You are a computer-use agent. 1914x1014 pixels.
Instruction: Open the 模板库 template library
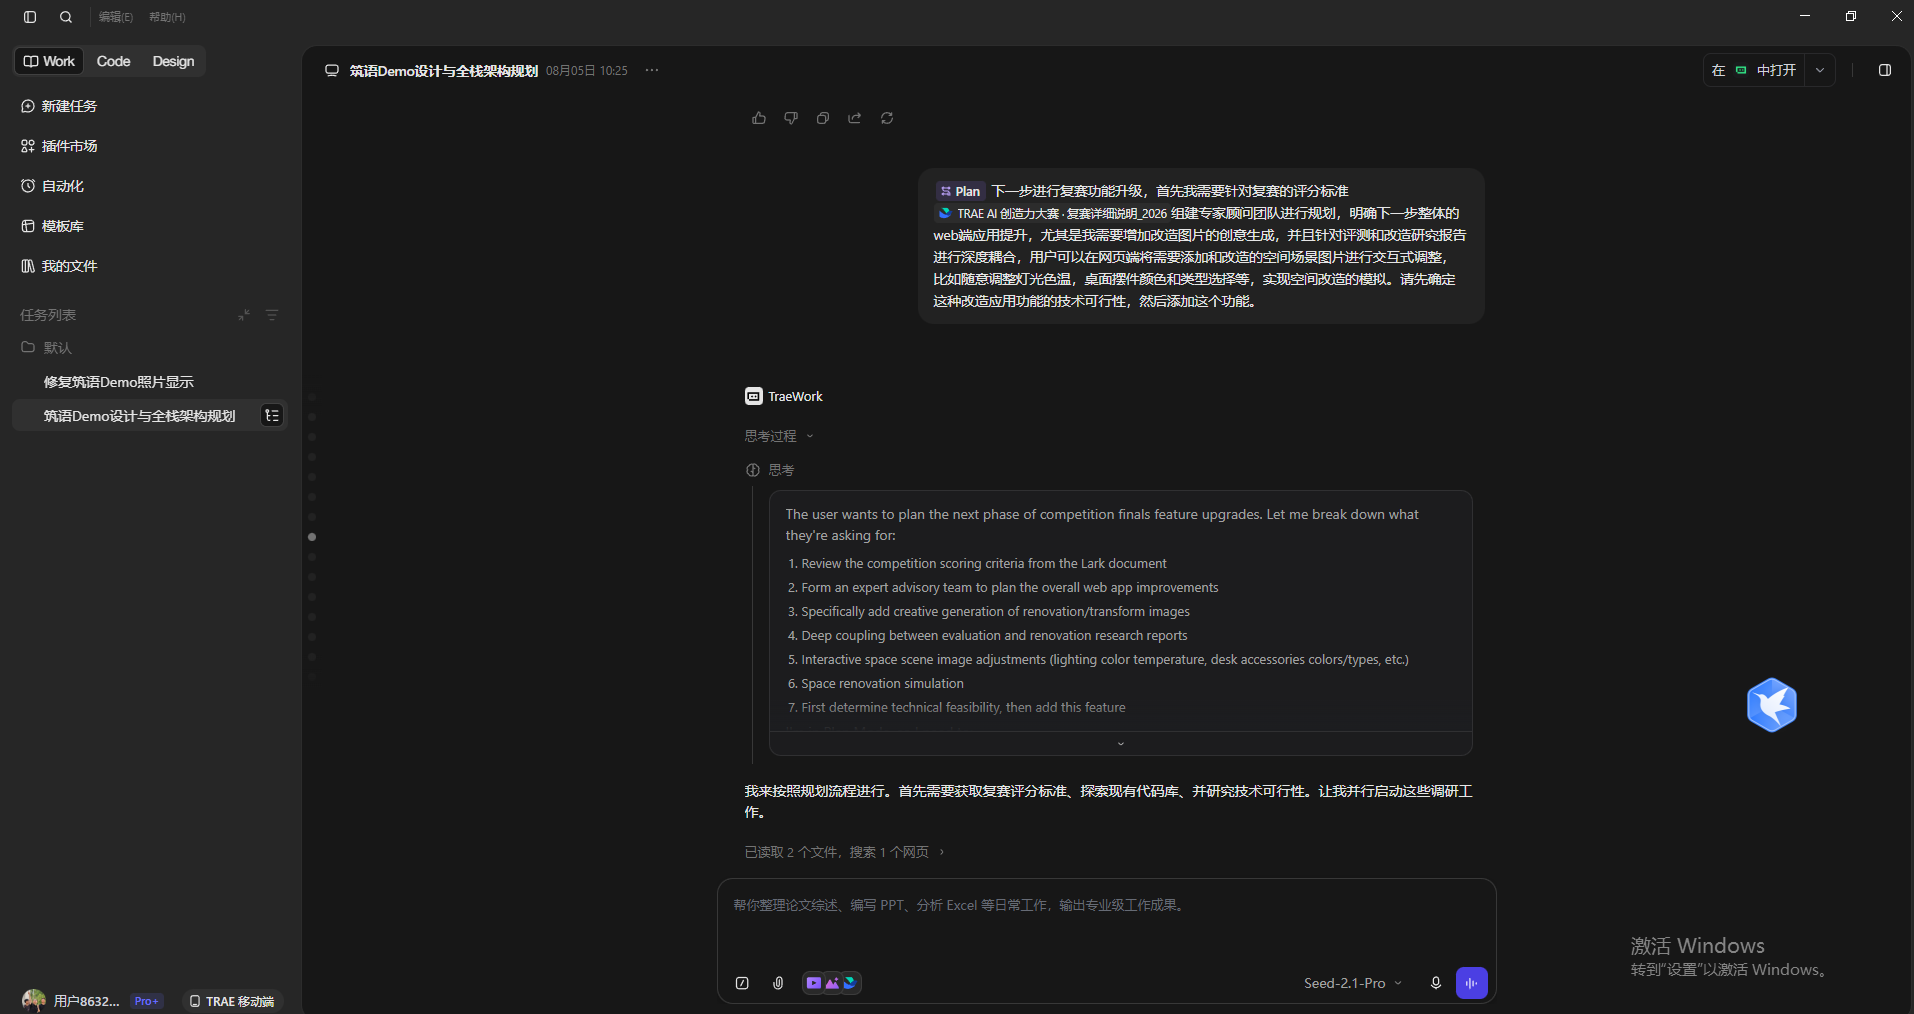click(x=54, y=226)
